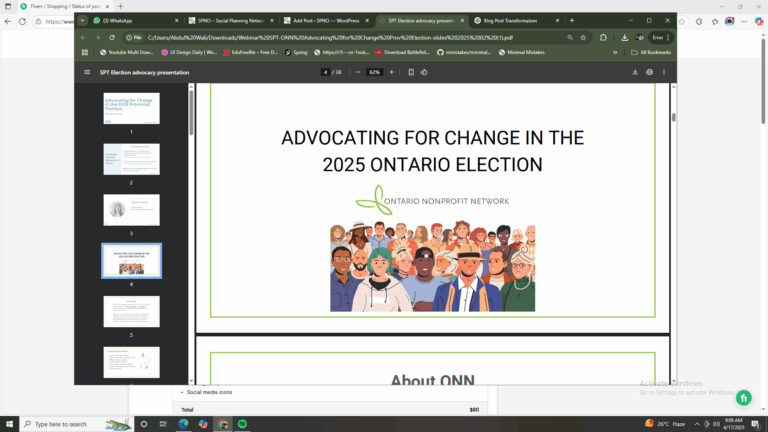Open the browser Extensions puzzle icon

605,37
